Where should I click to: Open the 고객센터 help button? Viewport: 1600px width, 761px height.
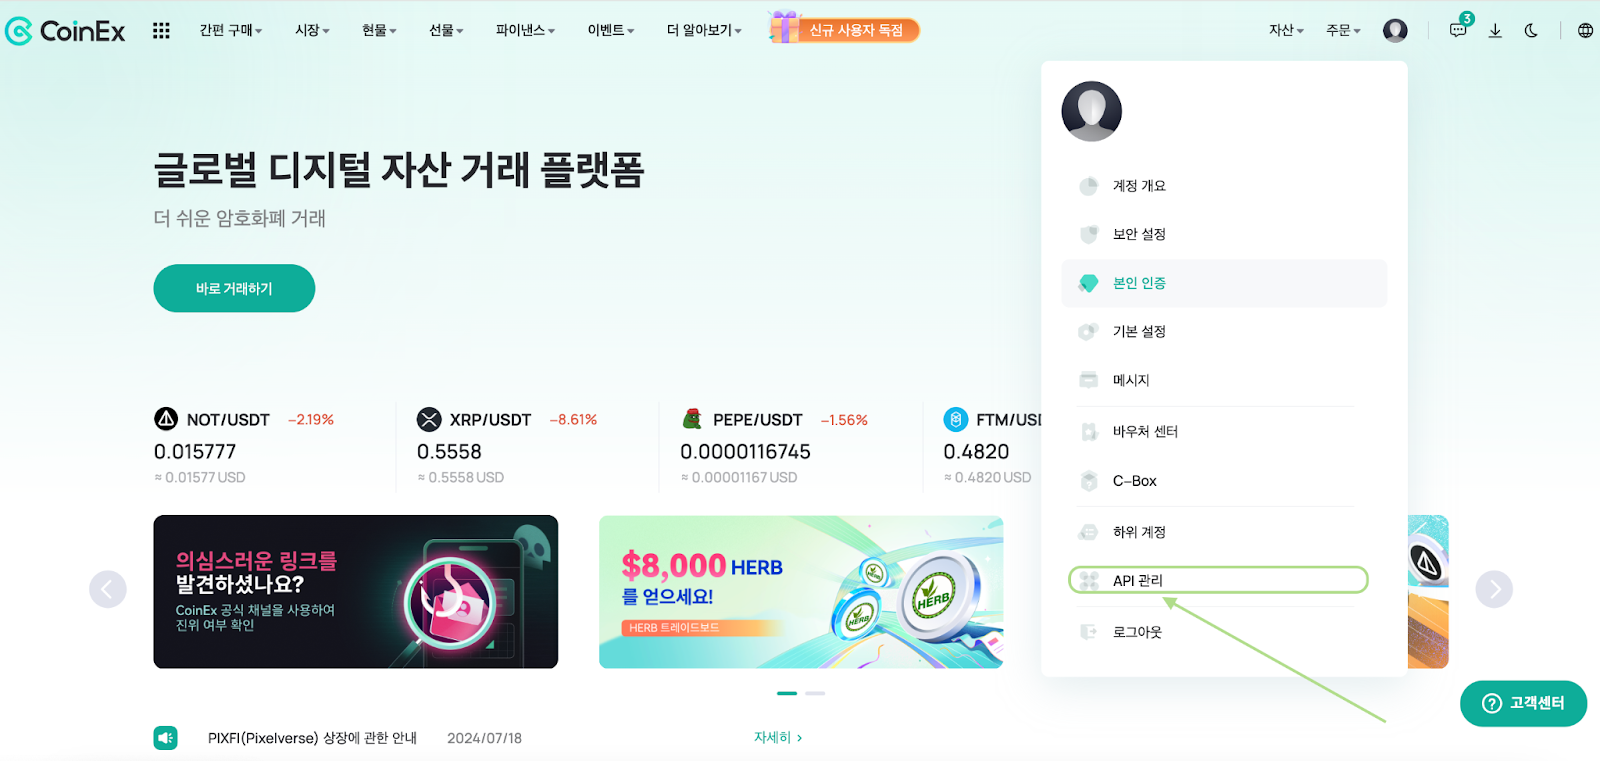click(1523, 703)
